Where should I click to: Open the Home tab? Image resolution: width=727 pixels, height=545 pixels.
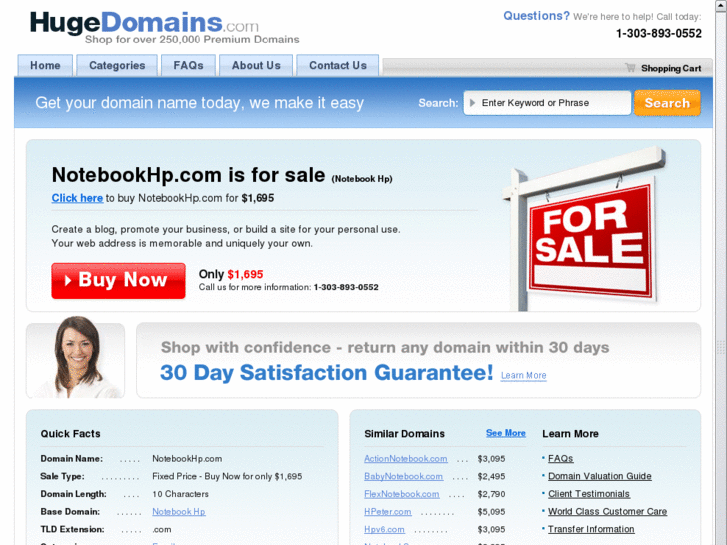point(45,65)
